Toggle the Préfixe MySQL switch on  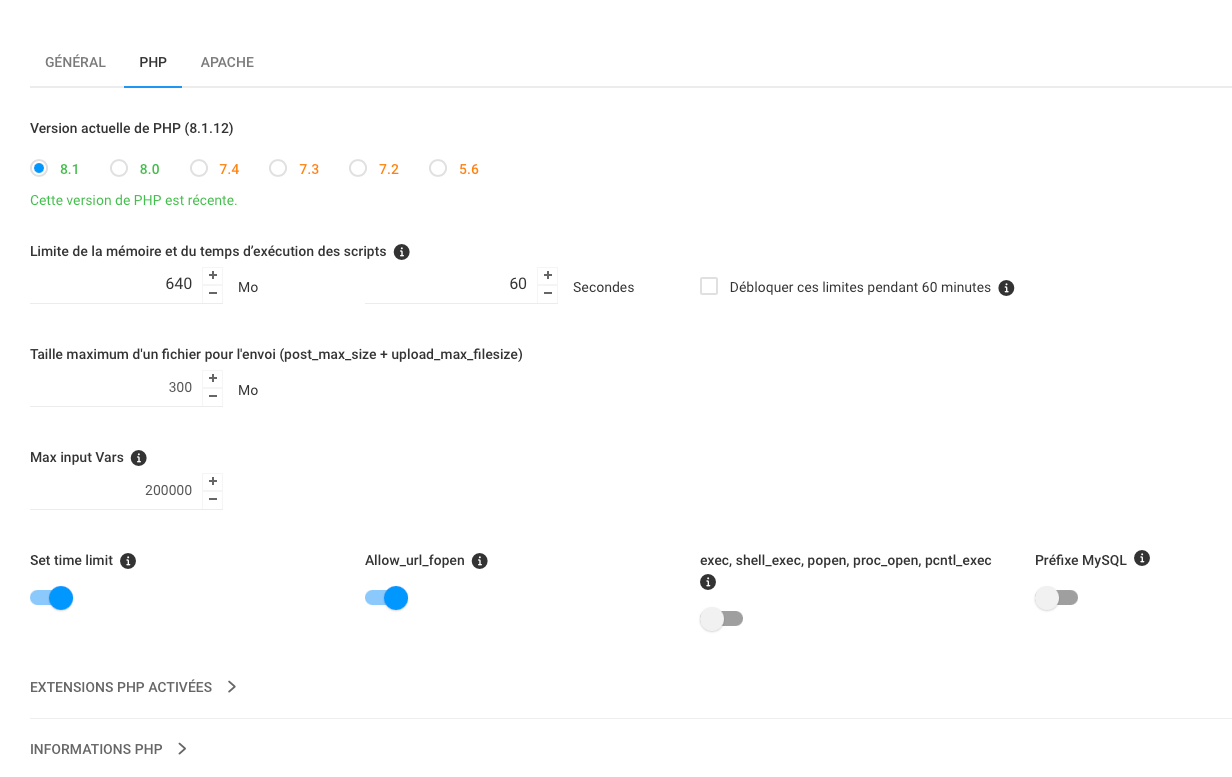[1057, 598]
